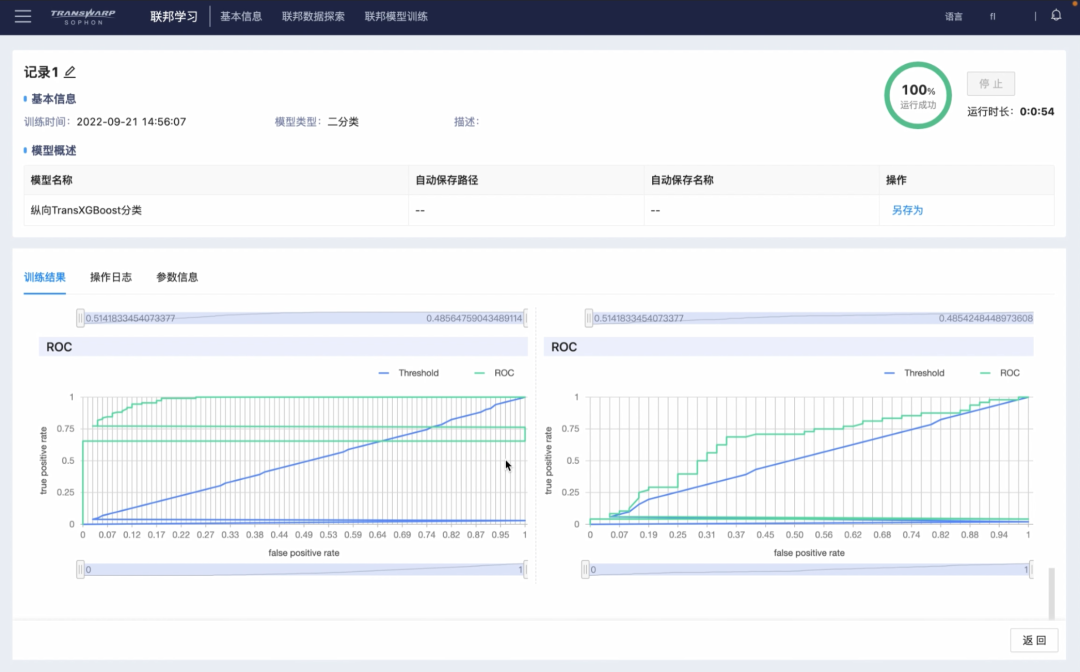Open the 联邦模型训练 menu item
Image resolution: width=1080 pixels, height=672 pixels.
[x=396, y=17]
